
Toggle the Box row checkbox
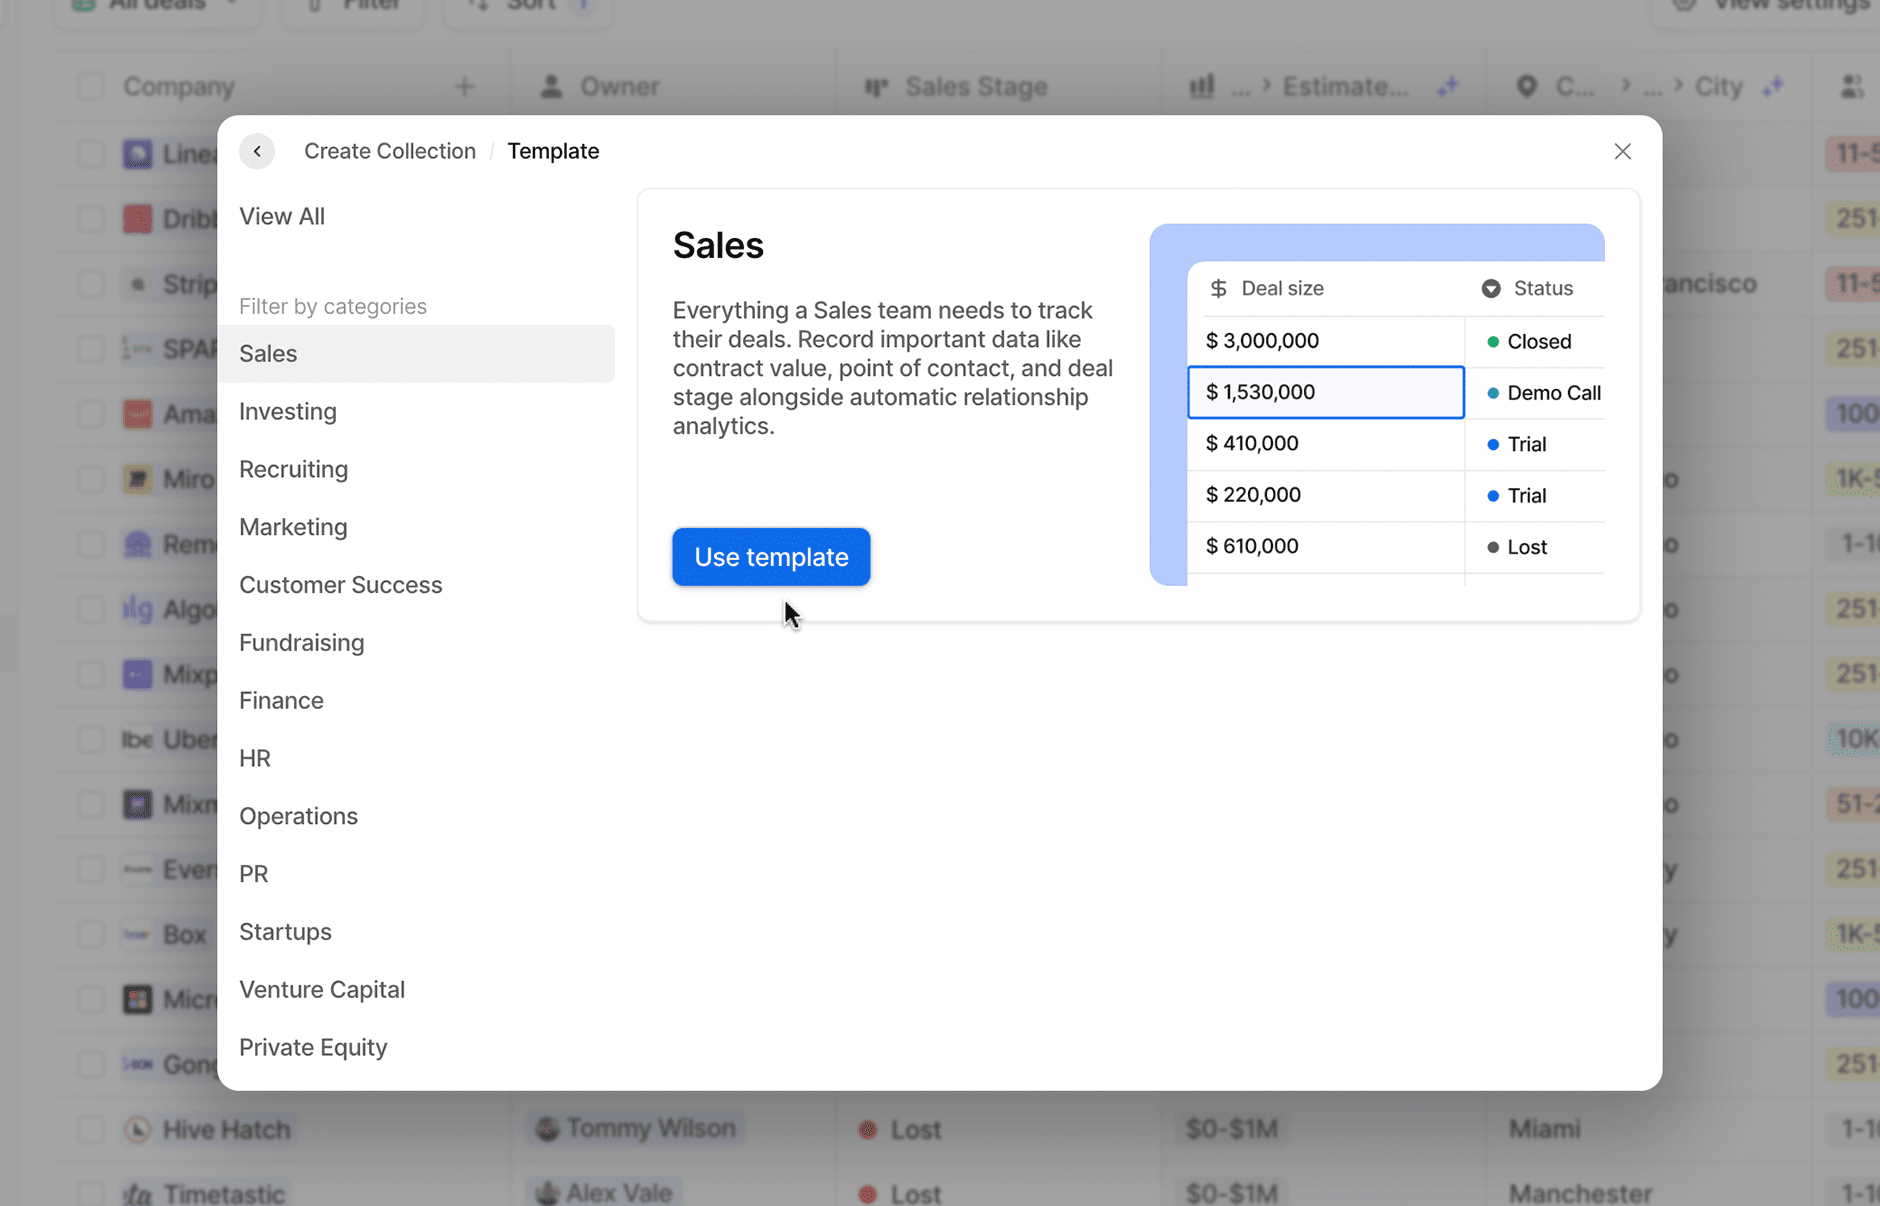(90, 935)
